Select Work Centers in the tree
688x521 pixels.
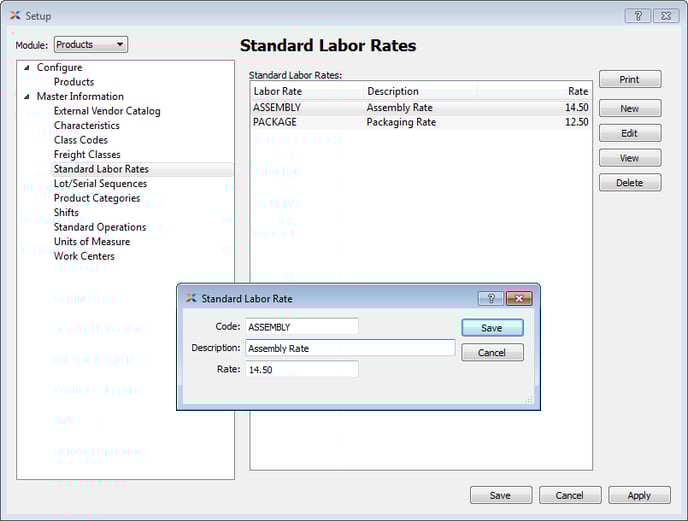point(84,256)
